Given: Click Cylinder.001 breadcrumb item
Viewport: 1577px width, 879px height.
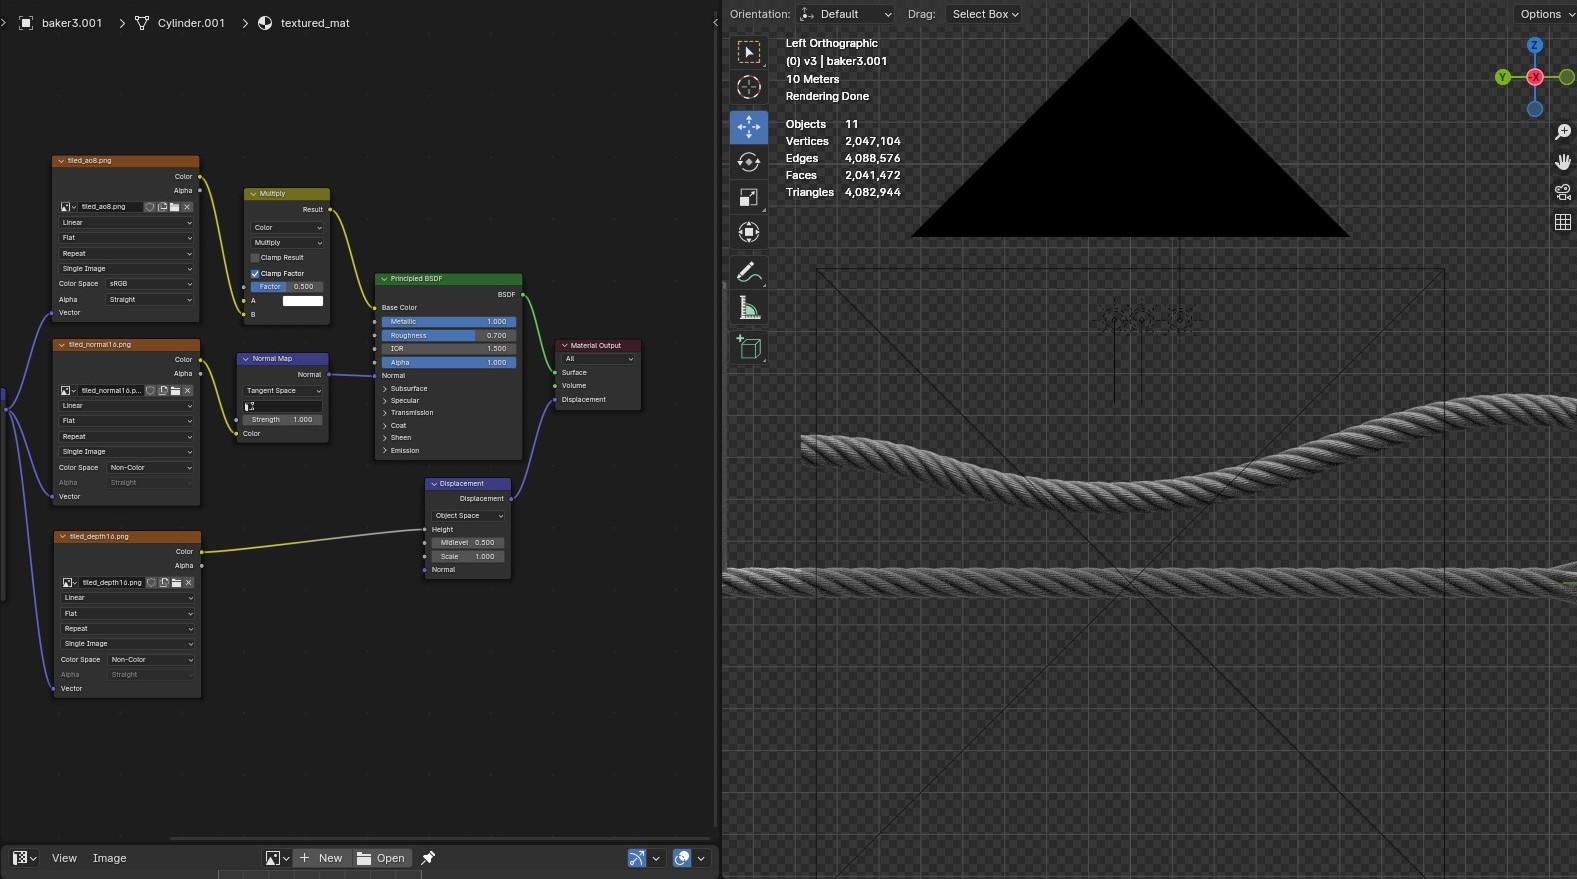Looking at the screenshot, I should pyautogui.click(x=181, y=23).
